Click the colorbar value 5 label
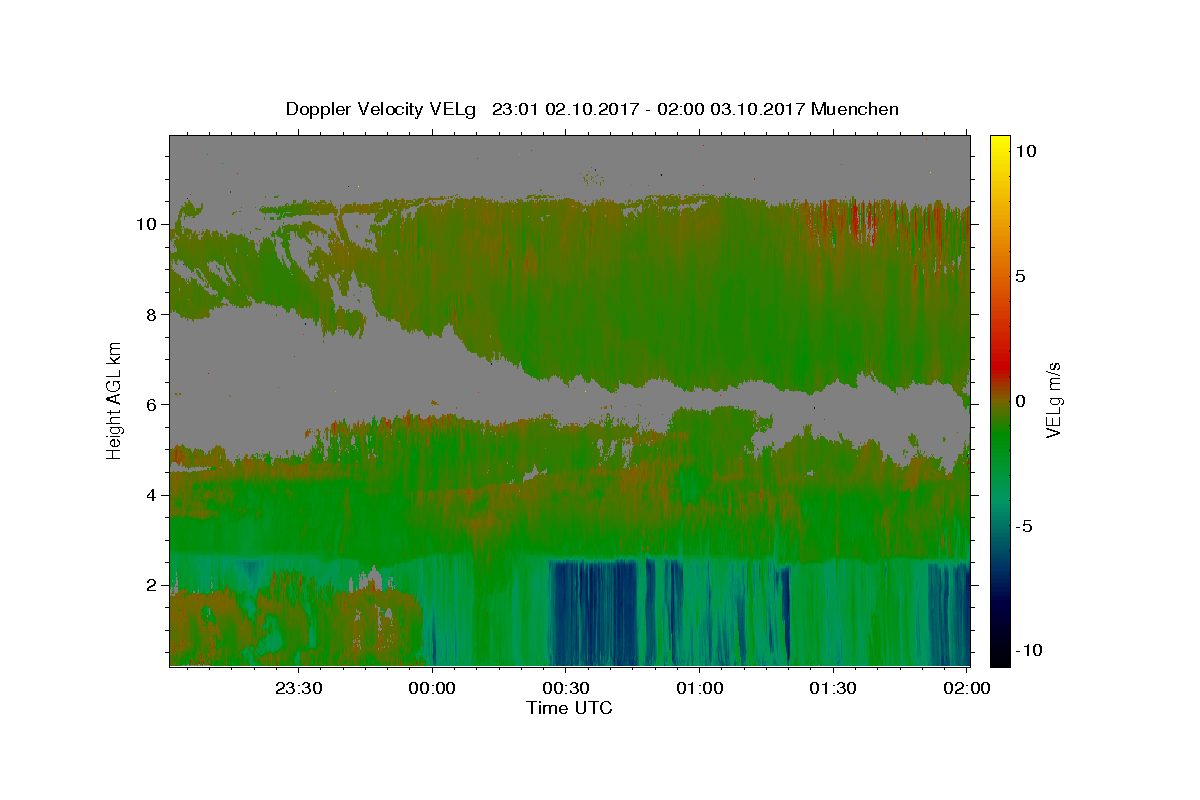 point(1021,276)
